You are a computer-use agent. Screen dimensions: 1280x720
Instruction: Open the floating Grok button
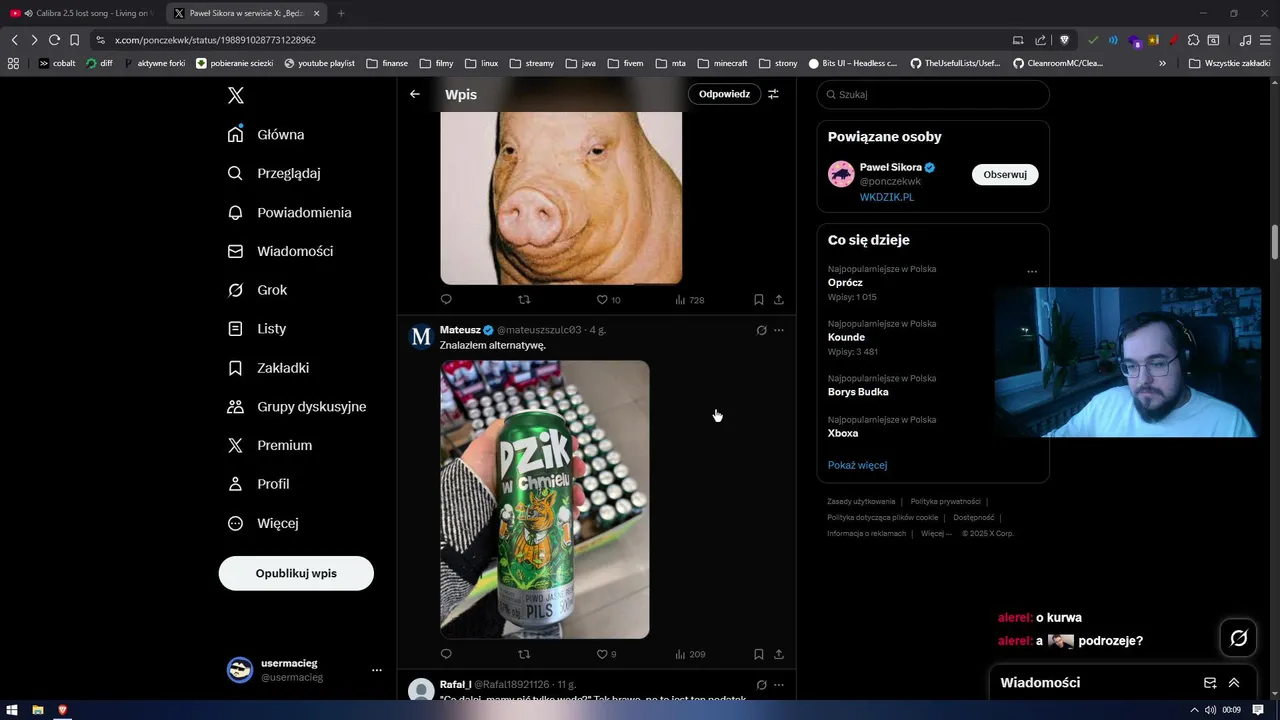coord(1238,638)
